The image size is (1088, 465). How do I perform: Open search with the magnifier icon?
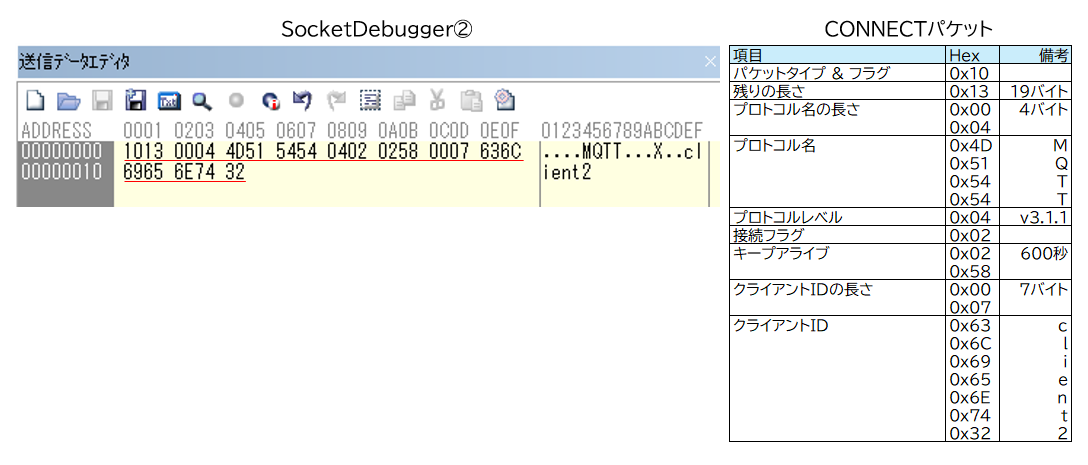point(202,101)
